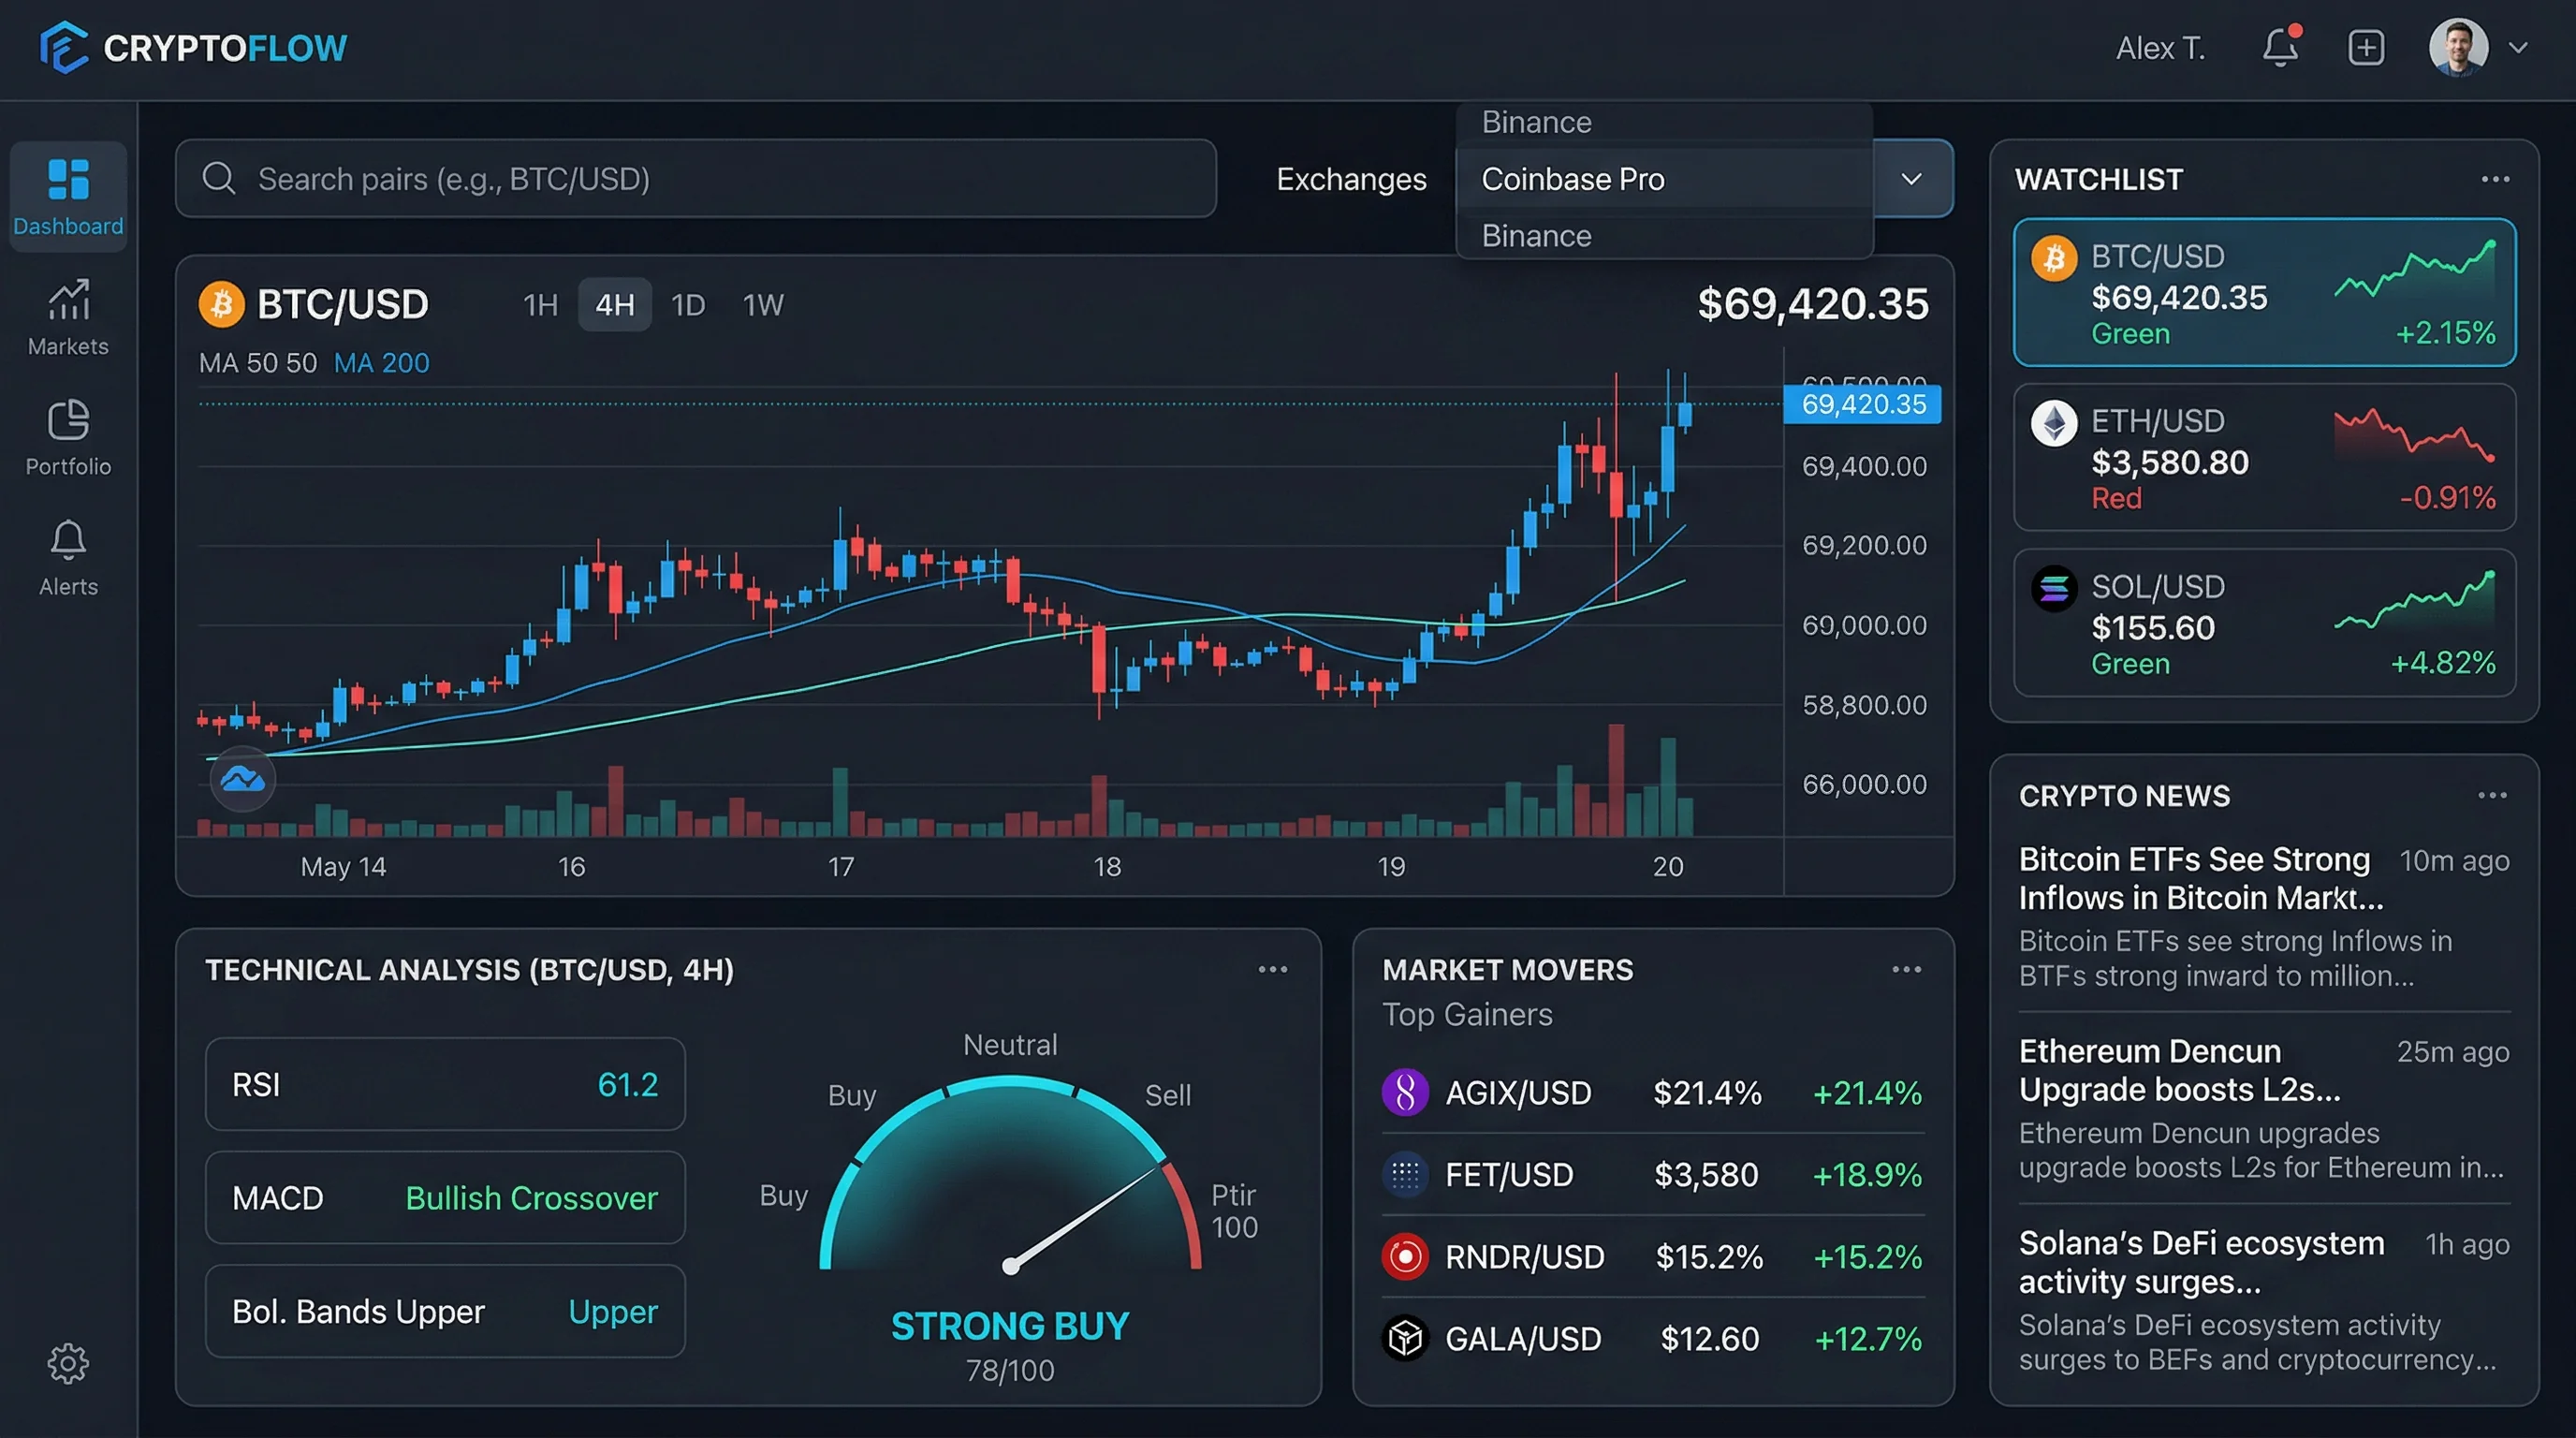Viewport: 2576px width, 1438px height.
Task: Switch to the 1W chart tab
Action: pos(762,305)
